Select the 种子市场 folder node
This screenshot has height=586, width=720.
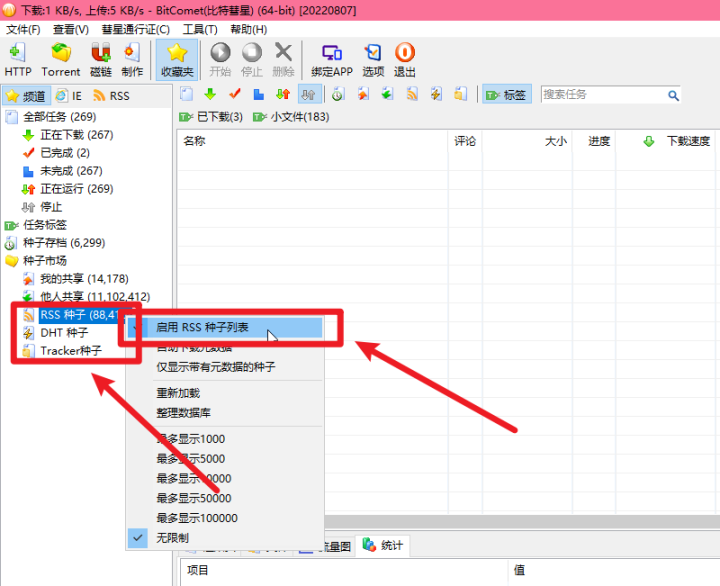point(45,260)
